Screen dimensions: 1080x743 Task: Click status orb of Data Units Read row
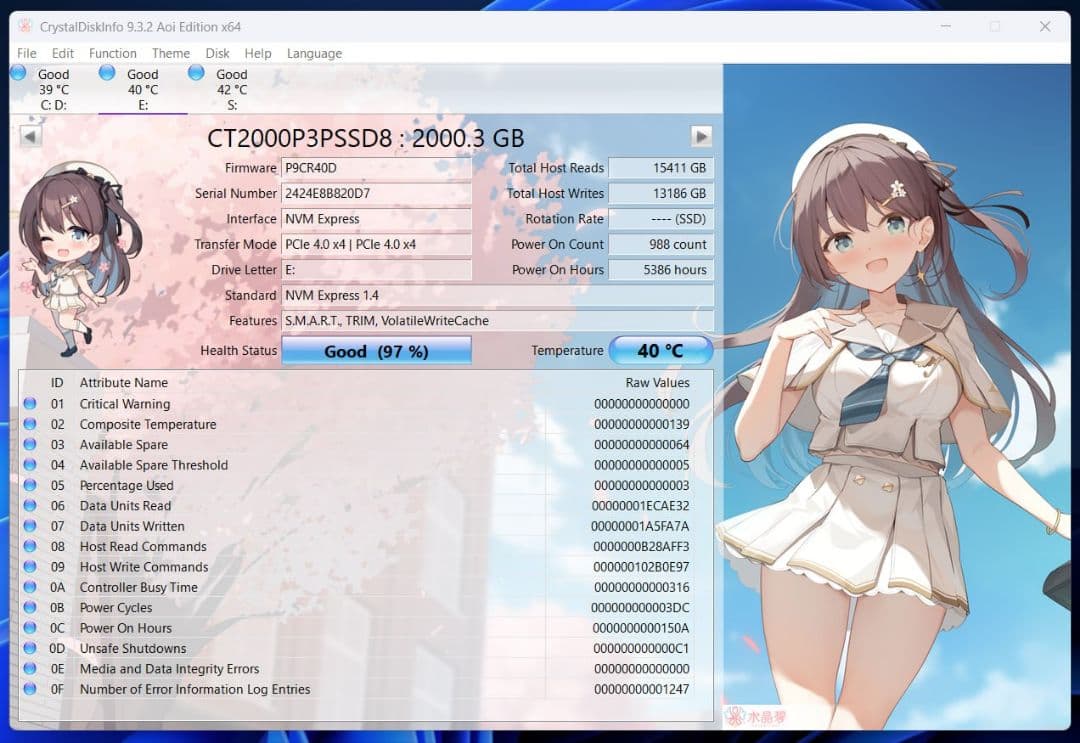pyautogui.click(x=30, y=505)
